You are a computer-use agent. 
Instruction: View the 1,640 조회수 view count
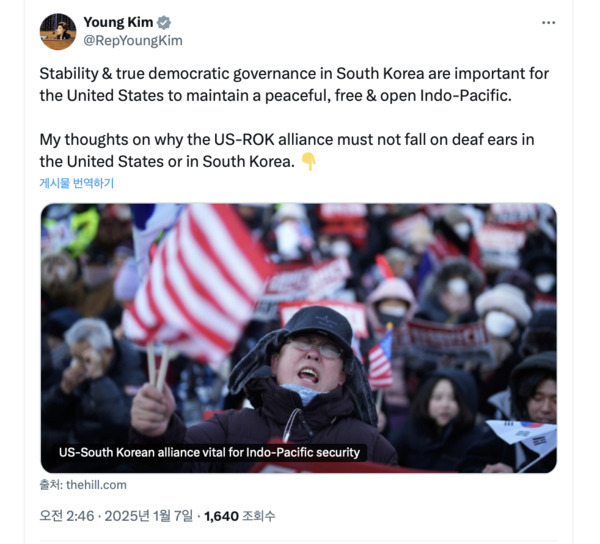point(240,516)
